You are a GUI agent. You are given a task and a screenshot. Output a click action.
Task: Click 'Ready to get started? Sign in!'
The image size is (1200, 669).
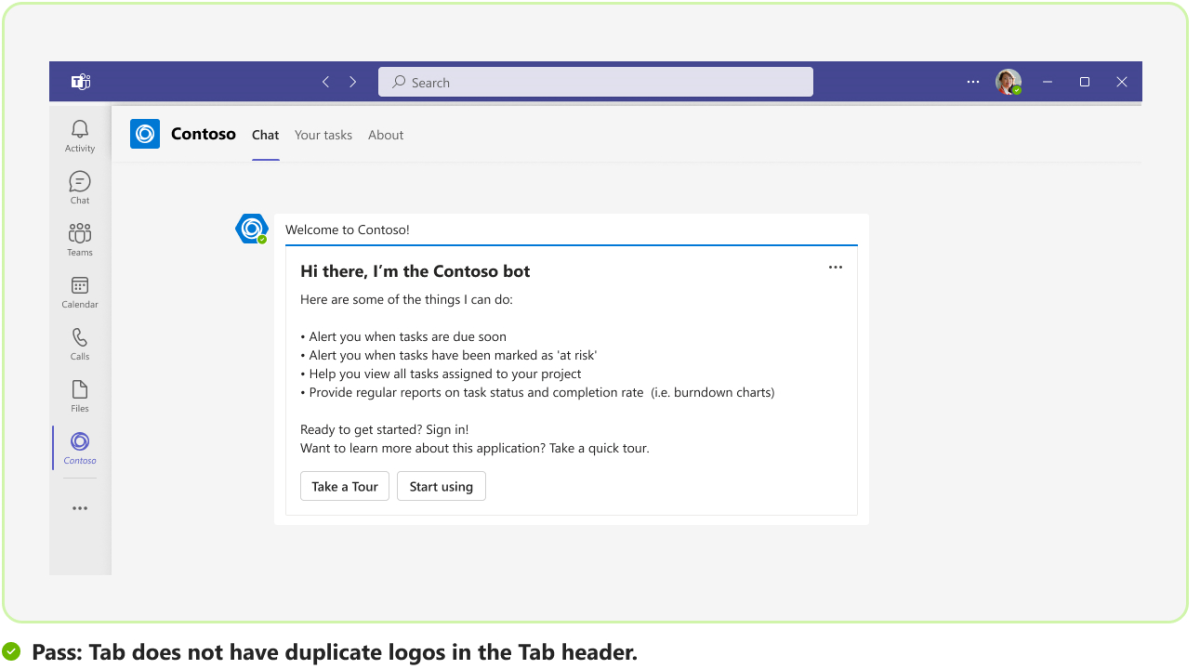pyautogui.click(x=384, y=430)
